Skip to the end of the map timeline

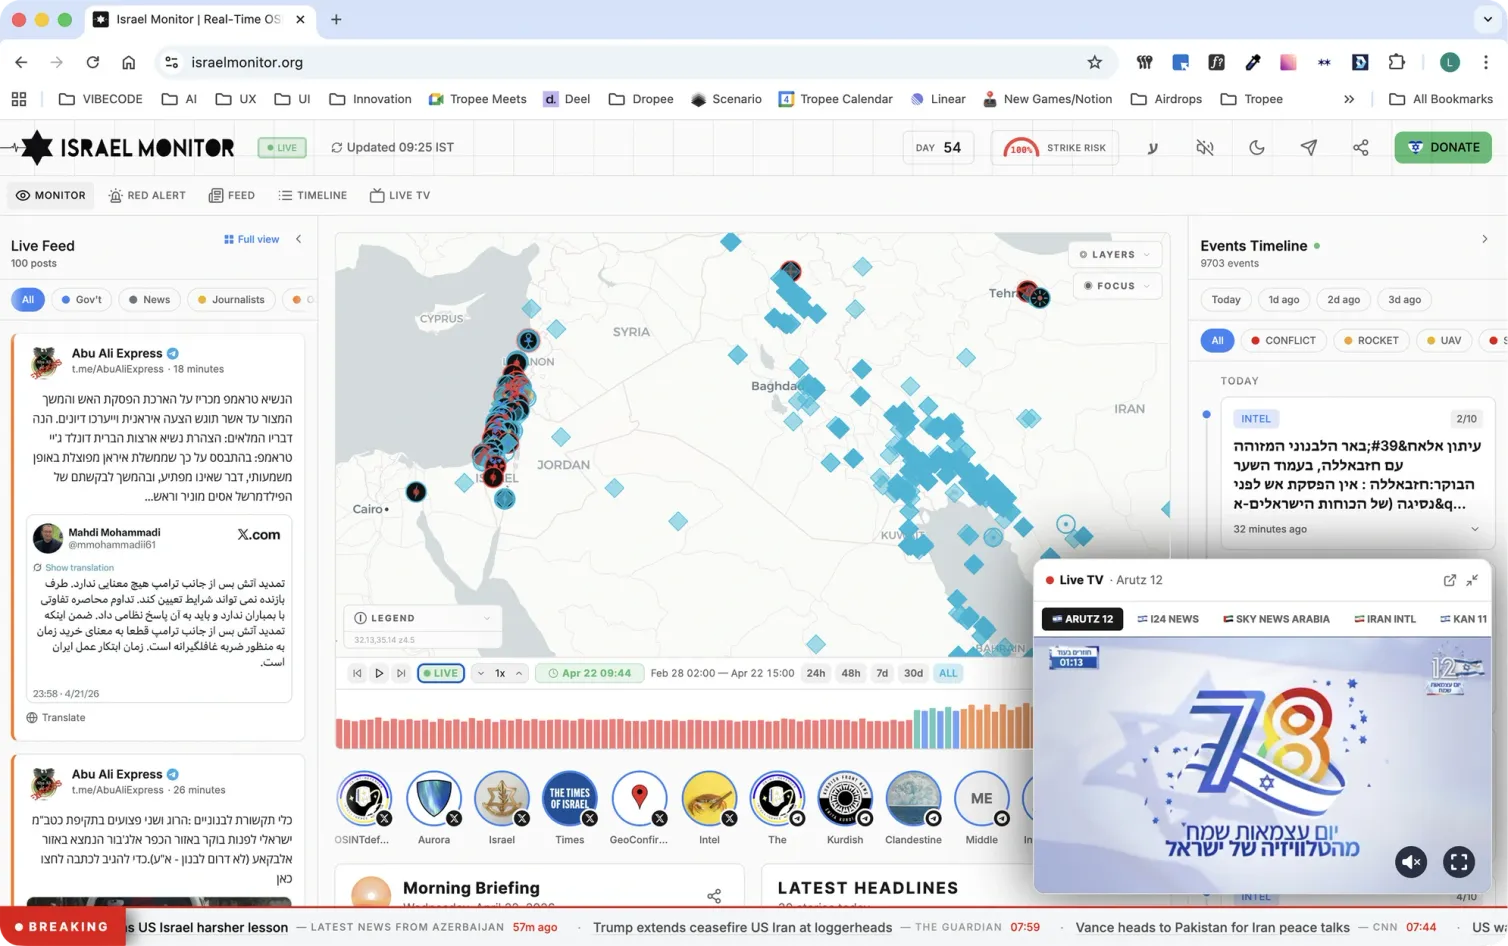coord(401,674)
